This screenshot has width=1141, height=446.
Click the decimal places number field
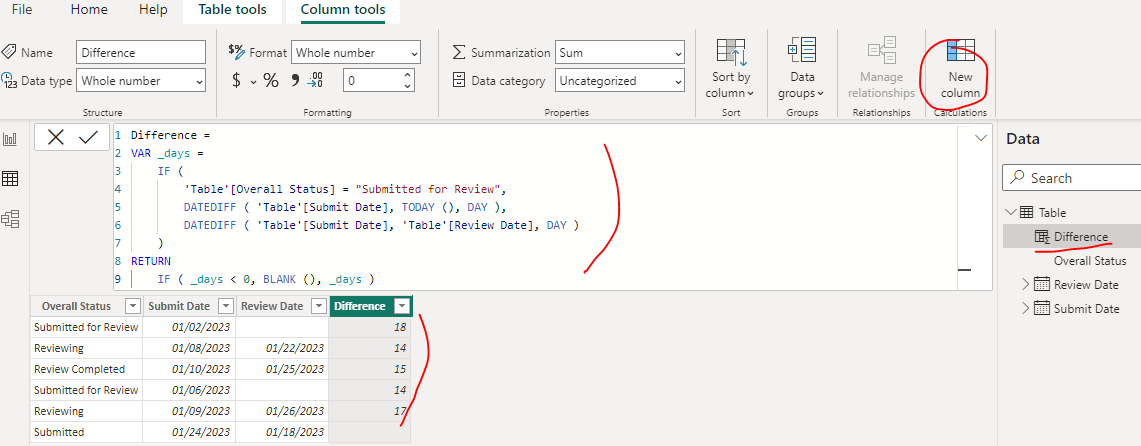370,81
